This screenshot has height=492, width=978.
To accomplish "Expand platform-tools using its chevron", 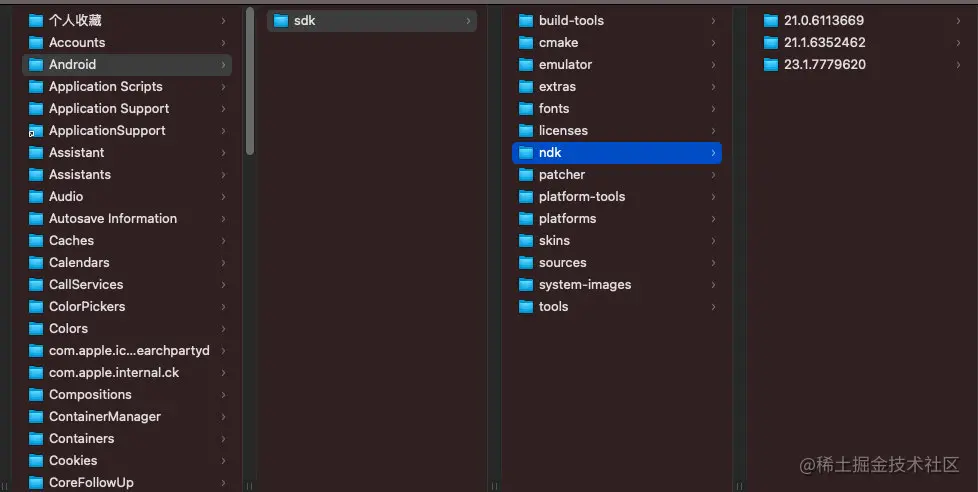I will point(714,197).
